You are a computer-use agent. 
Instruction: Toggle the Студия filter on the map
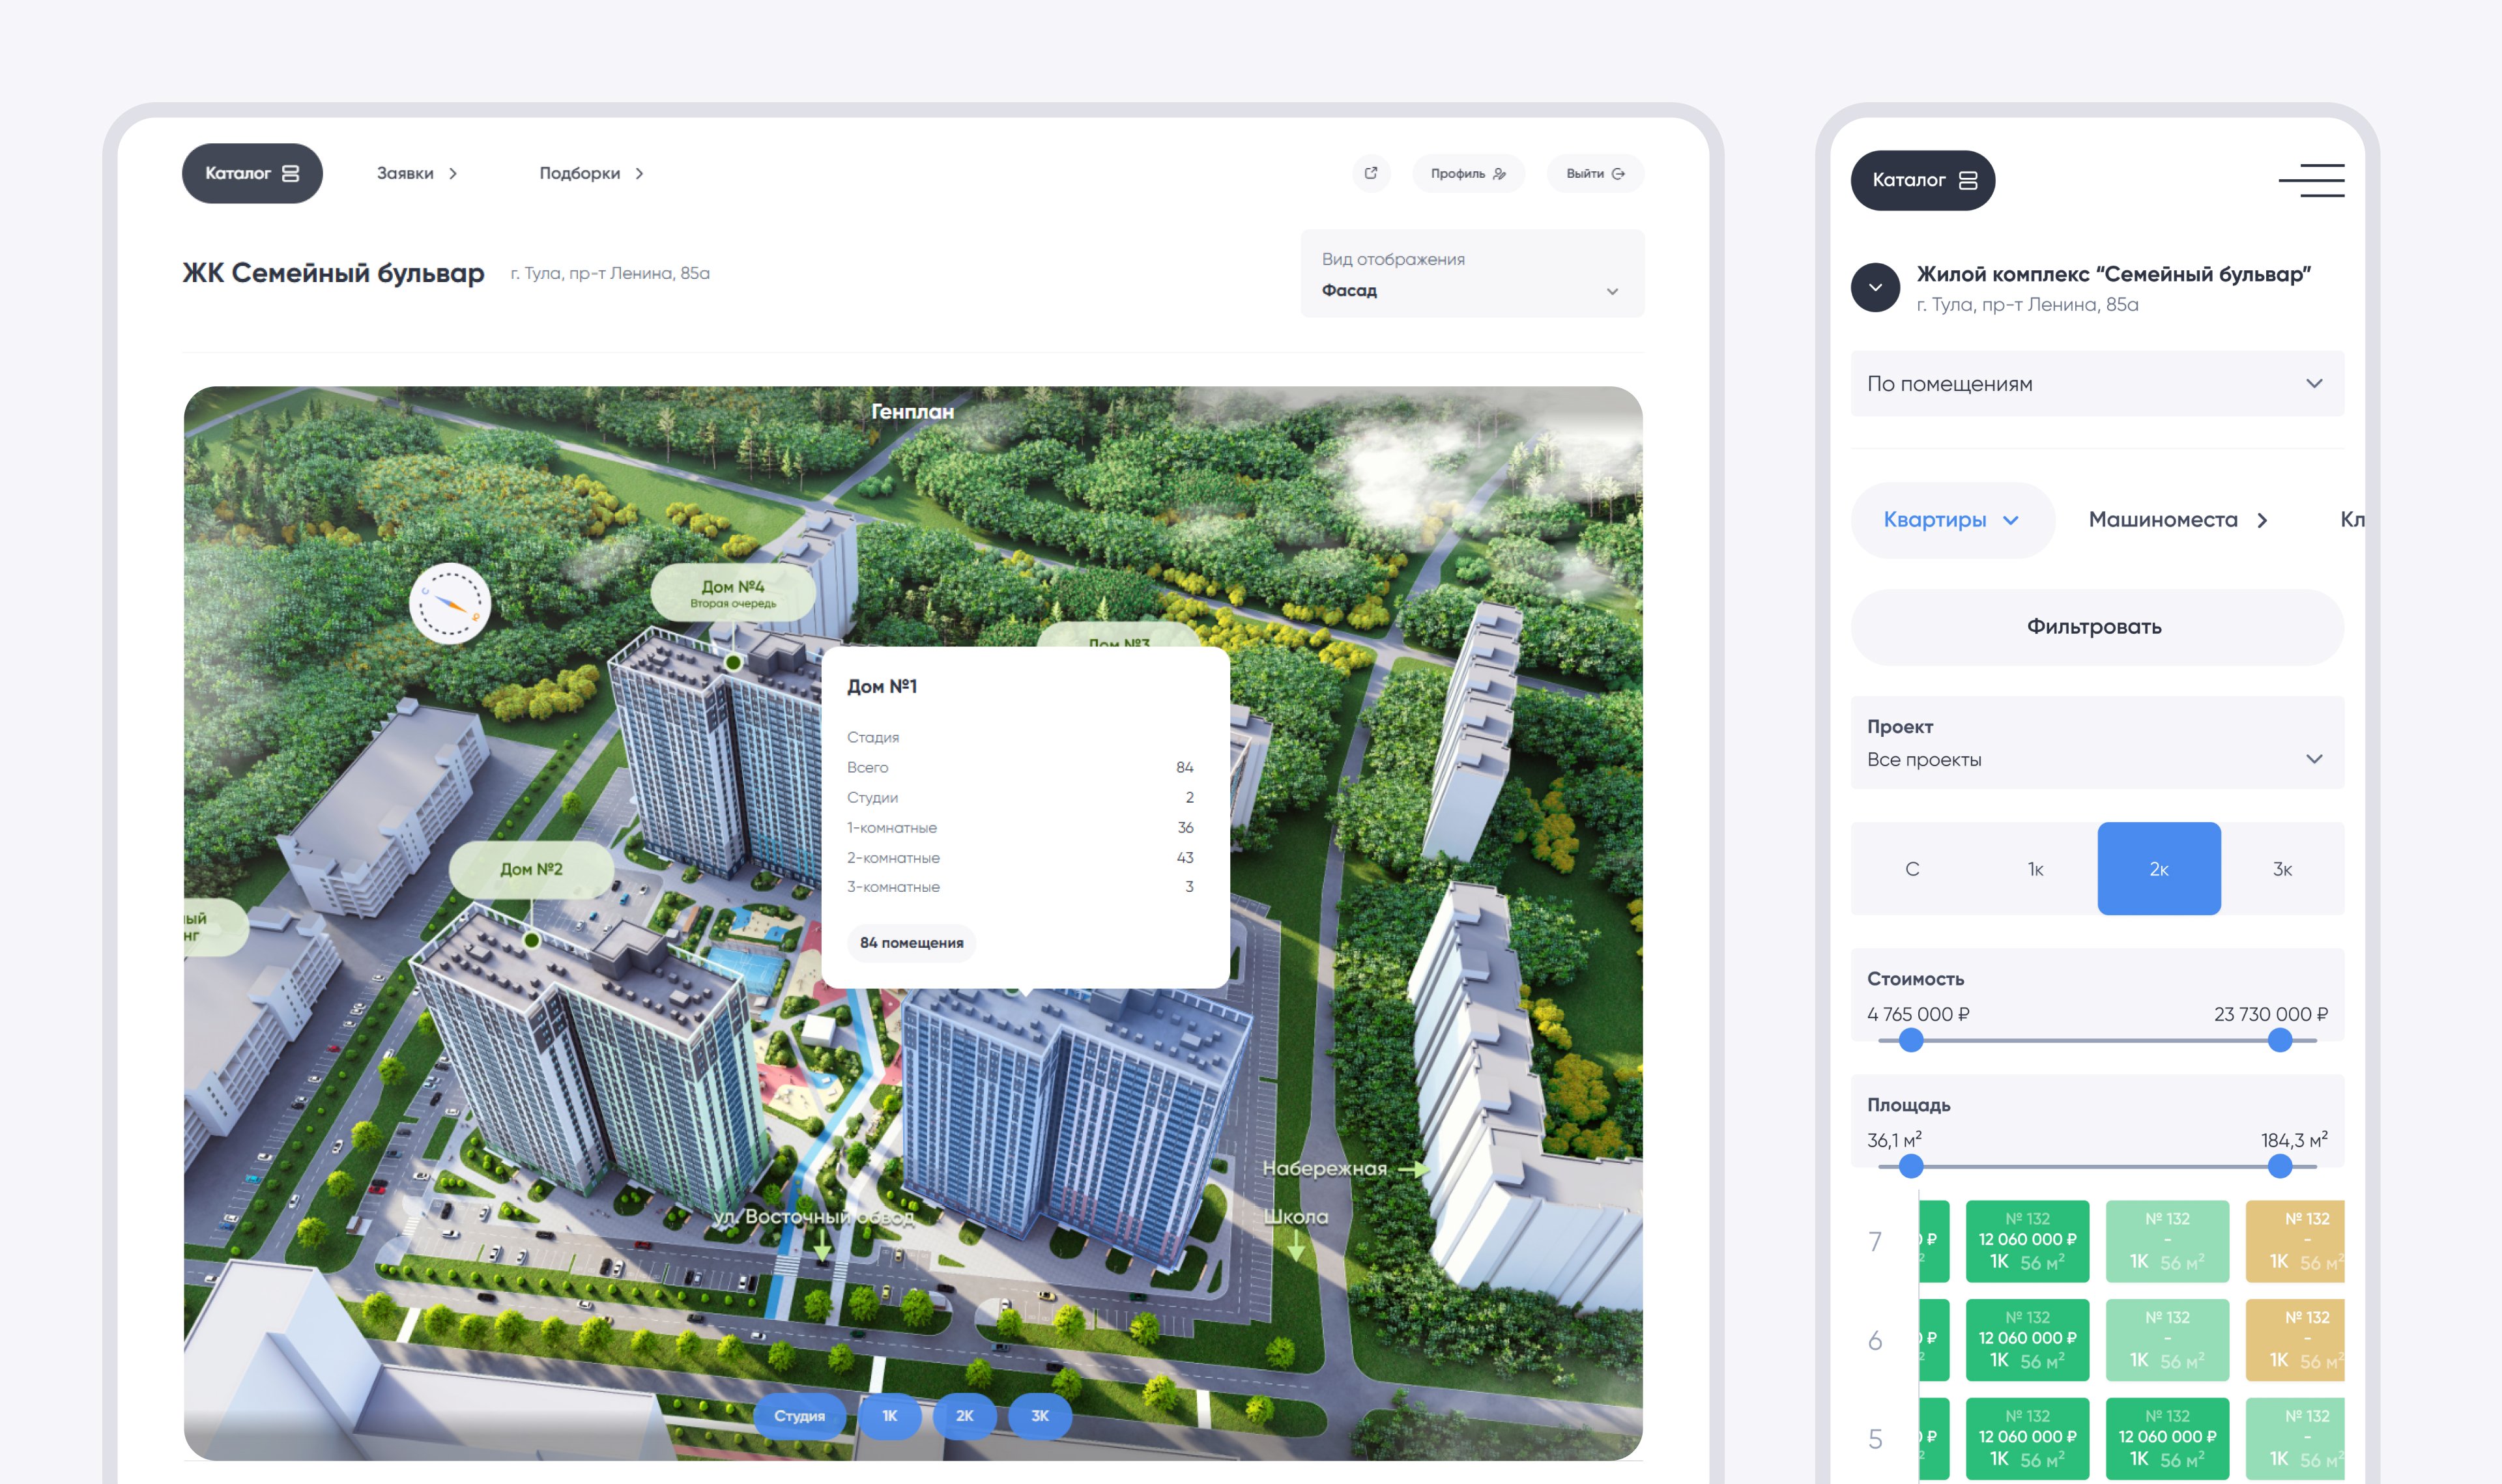(799, 1415)
